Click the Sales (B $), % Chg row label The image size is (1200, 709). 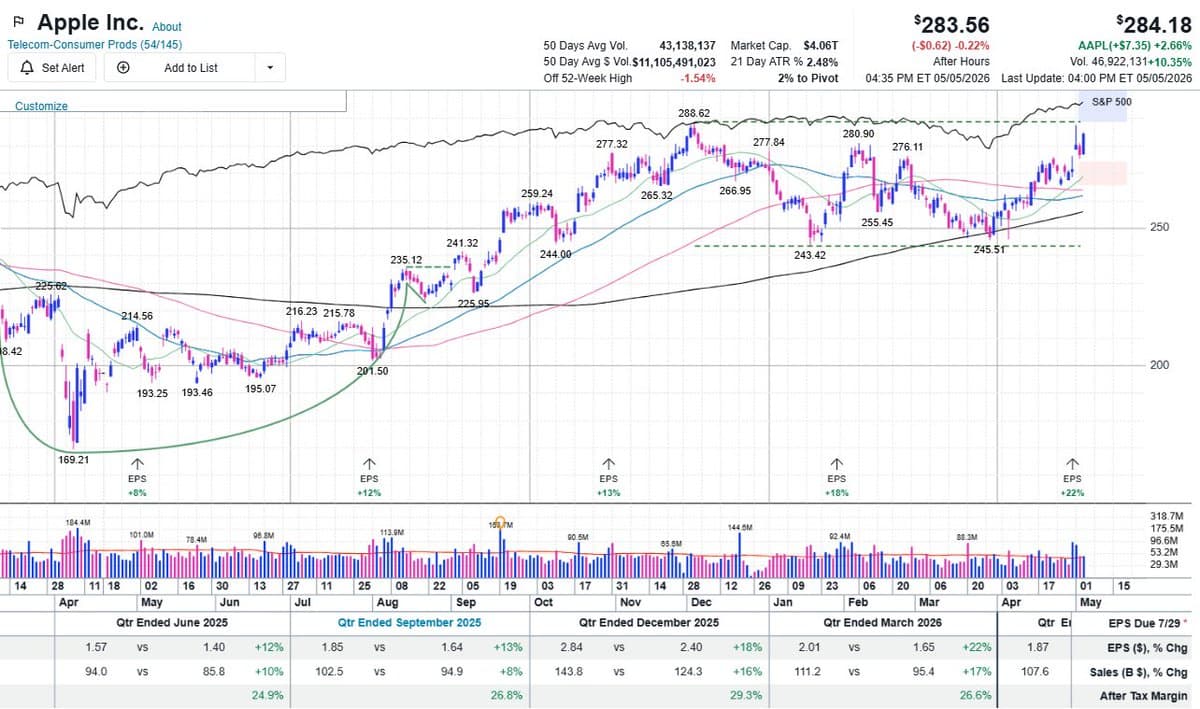[x=1138, y=672]
